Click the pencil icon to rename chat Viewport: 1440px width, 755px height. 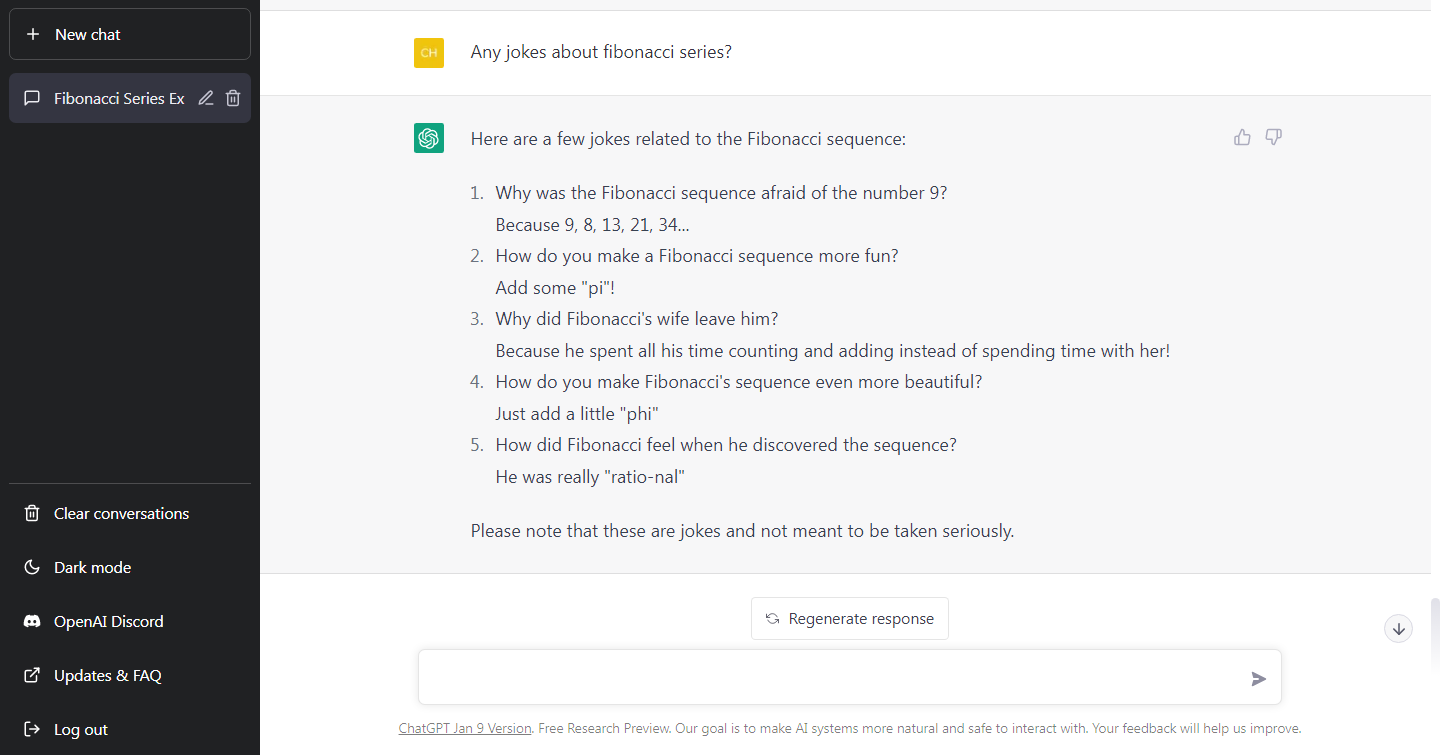click(206, 98)
